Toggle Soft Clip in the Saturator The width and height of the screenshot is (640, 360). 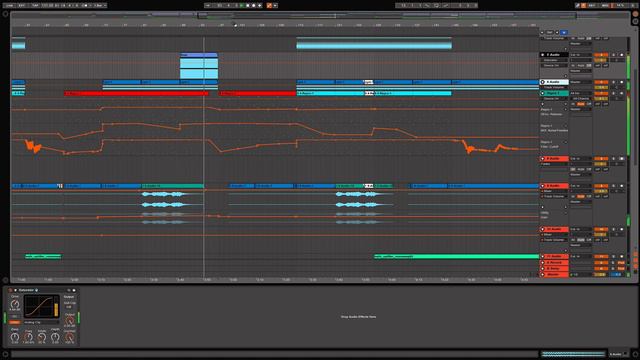(x=69, y=307)
